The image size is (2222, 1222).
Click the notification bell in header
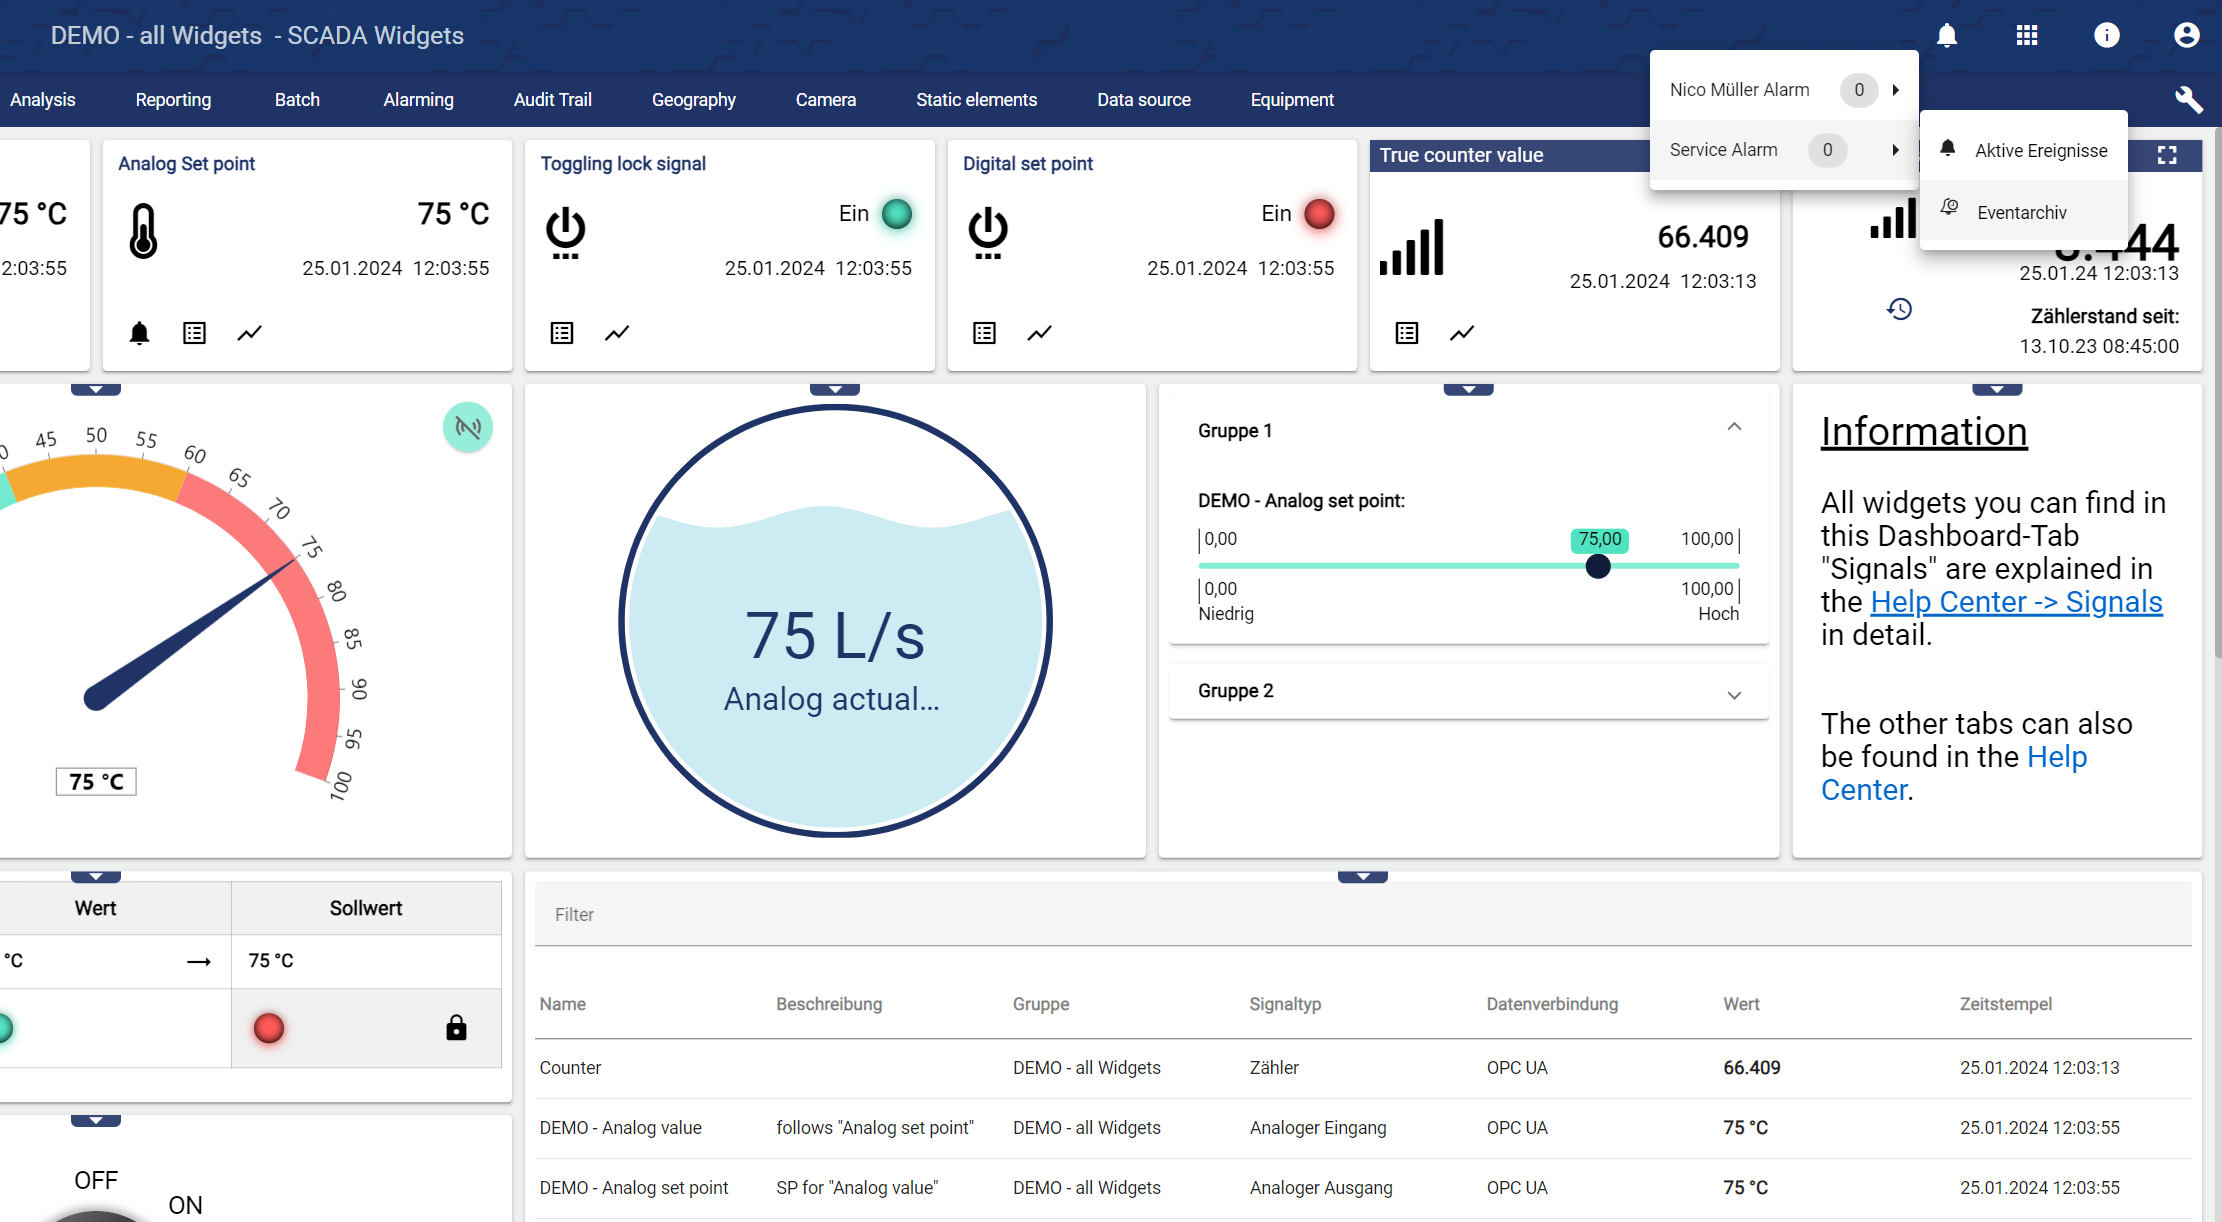(1946, 36)
